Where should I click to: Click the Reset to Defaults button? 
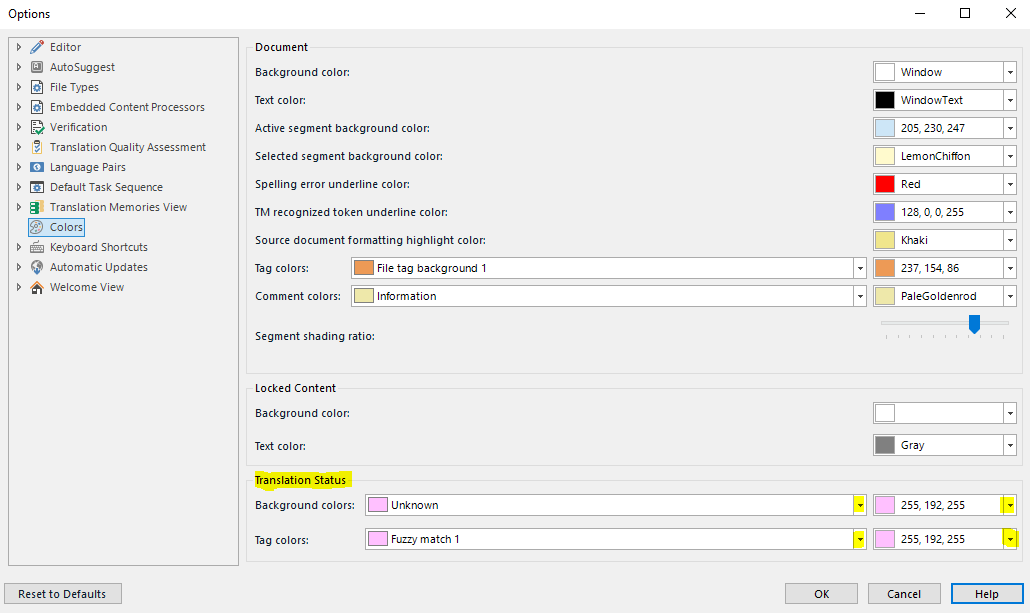tap(62, 594)
